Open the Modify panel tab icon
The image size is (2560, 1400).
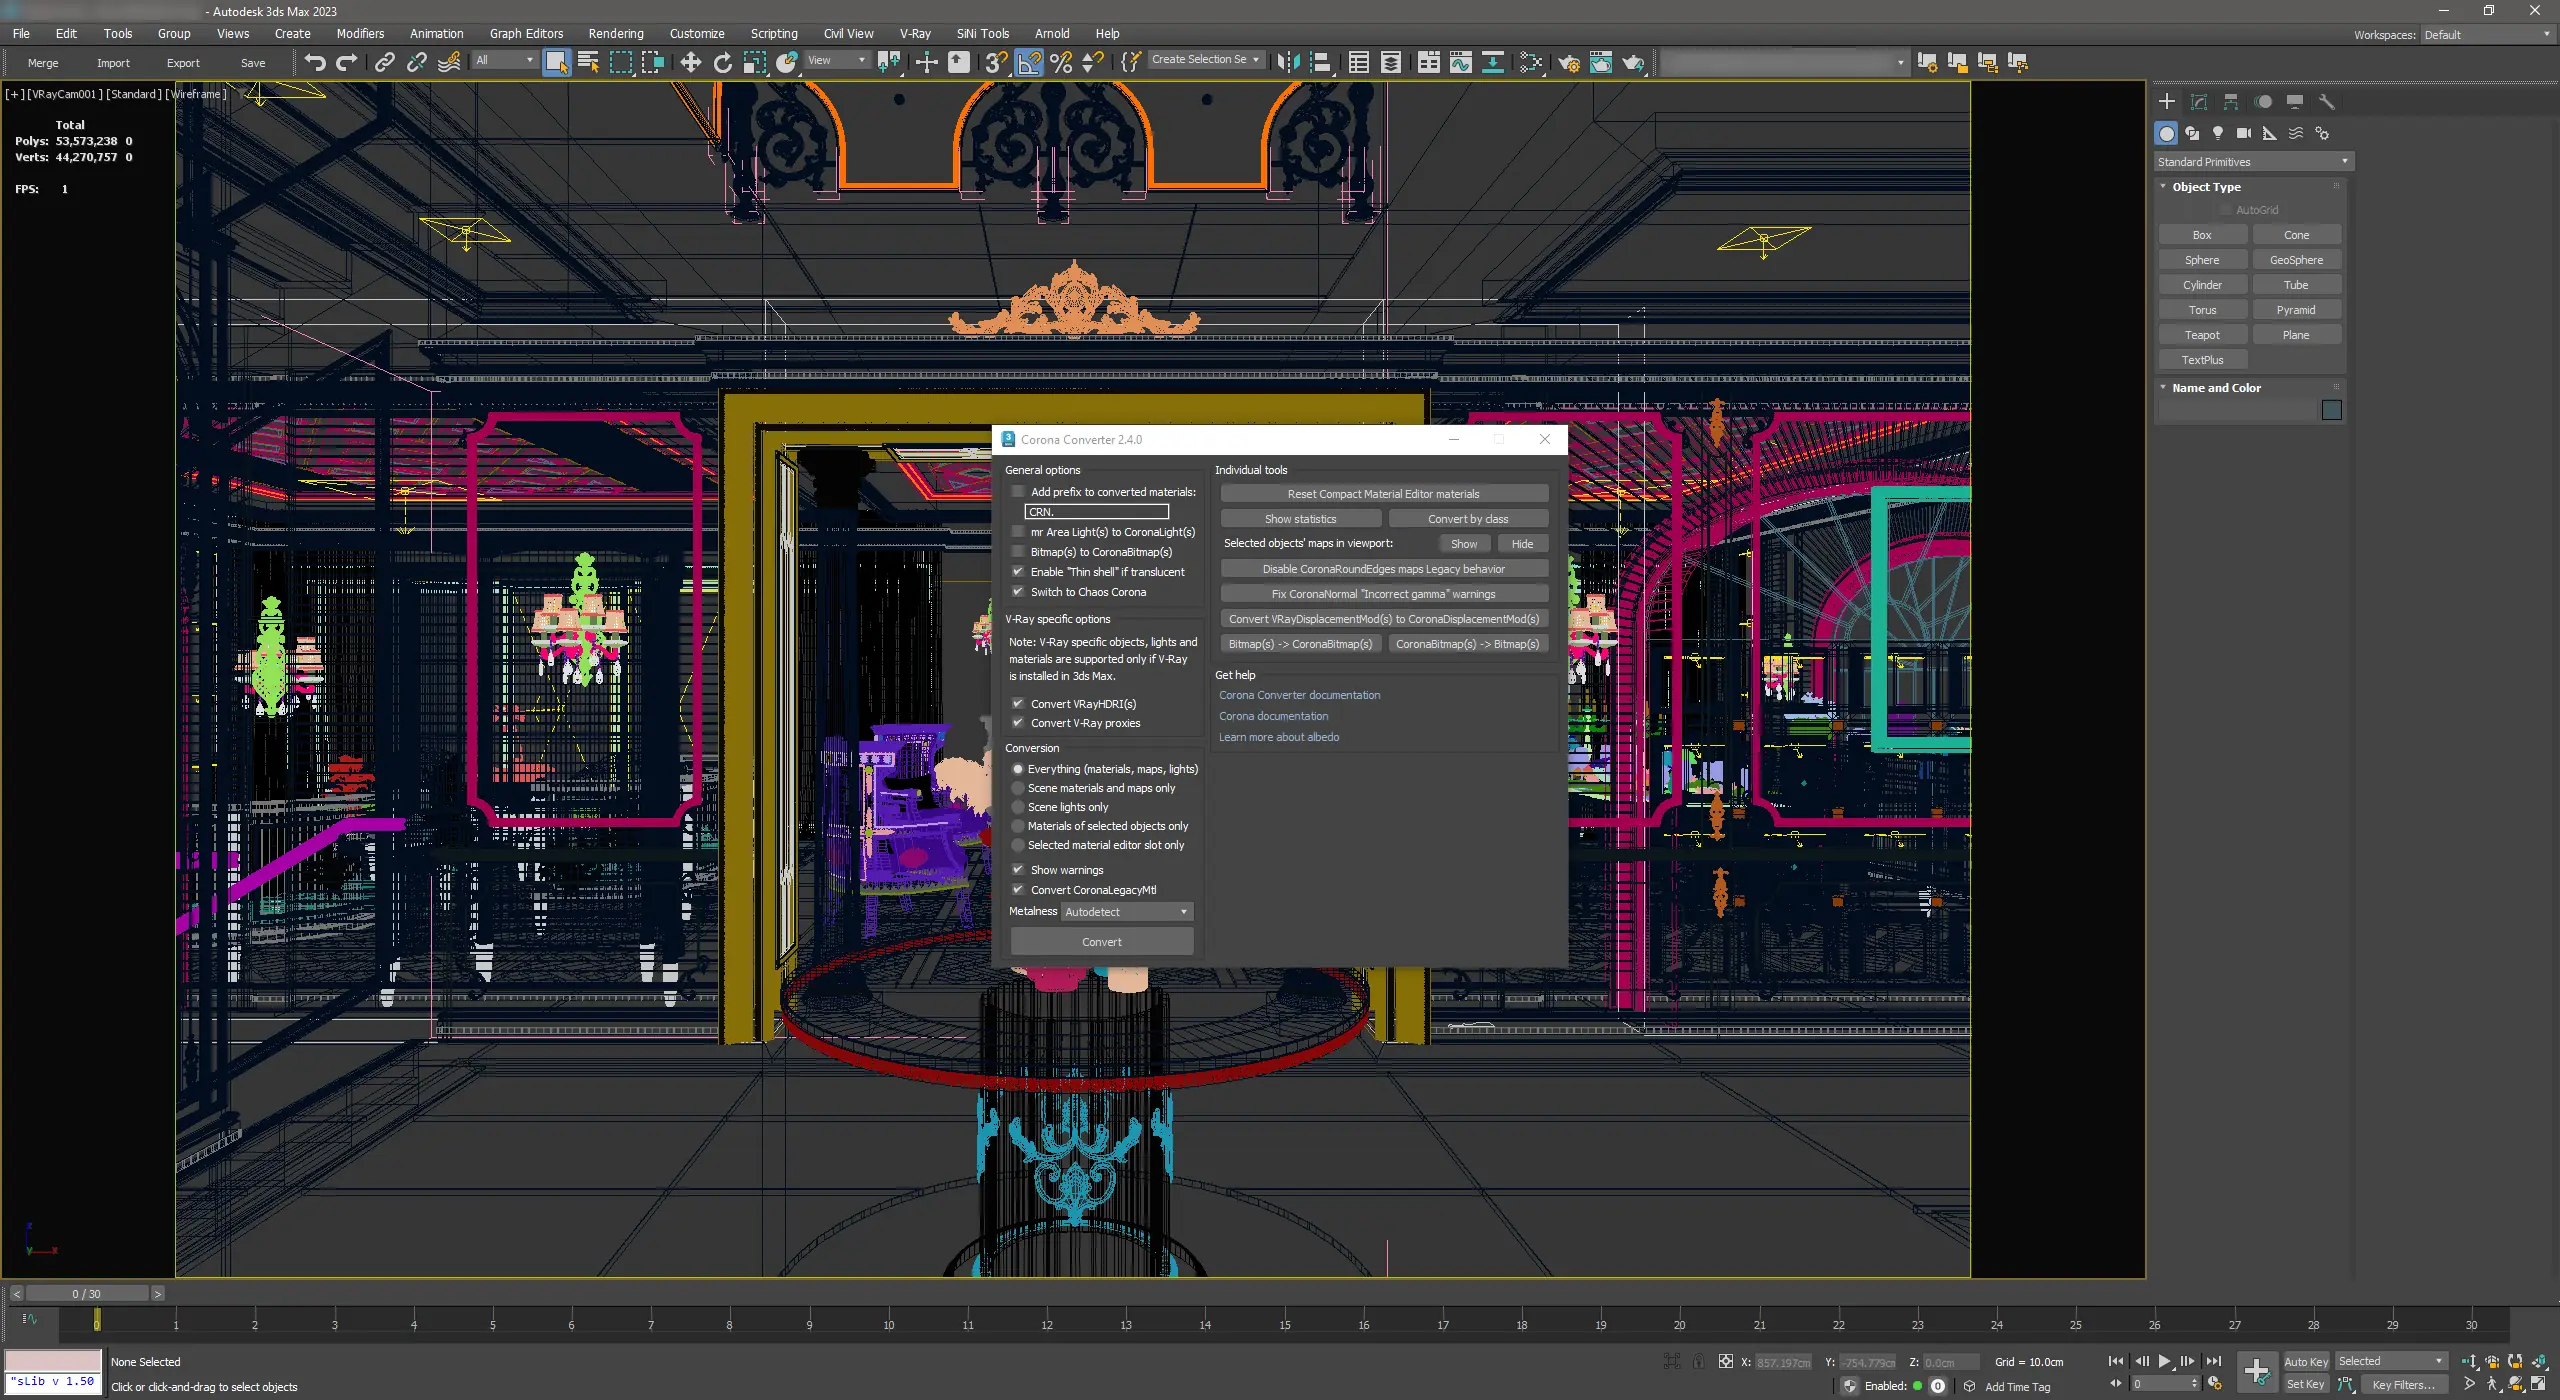(x=2198, y=101)
